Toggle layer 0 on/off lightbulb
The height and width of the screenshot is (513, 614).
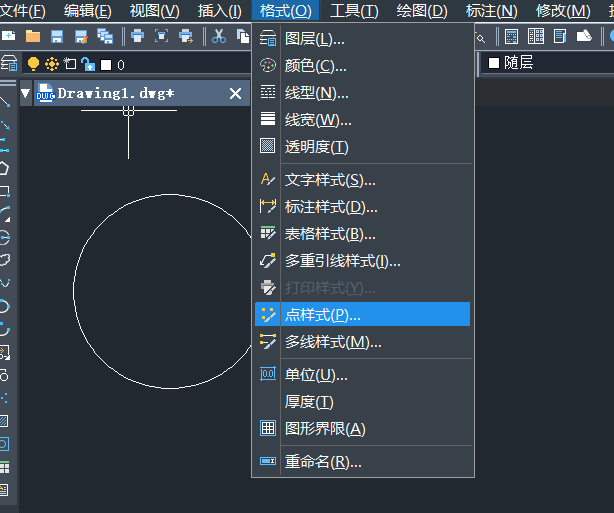pyautogui.click(x=33, y=64)
